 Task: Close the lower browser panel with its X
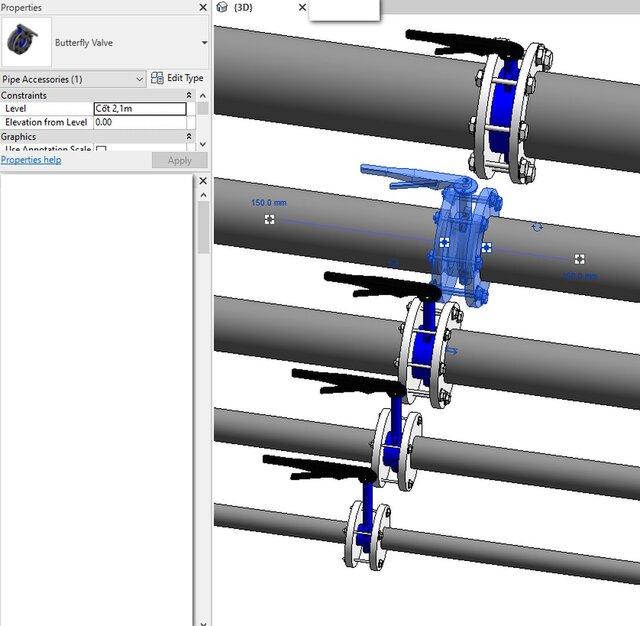203,181
